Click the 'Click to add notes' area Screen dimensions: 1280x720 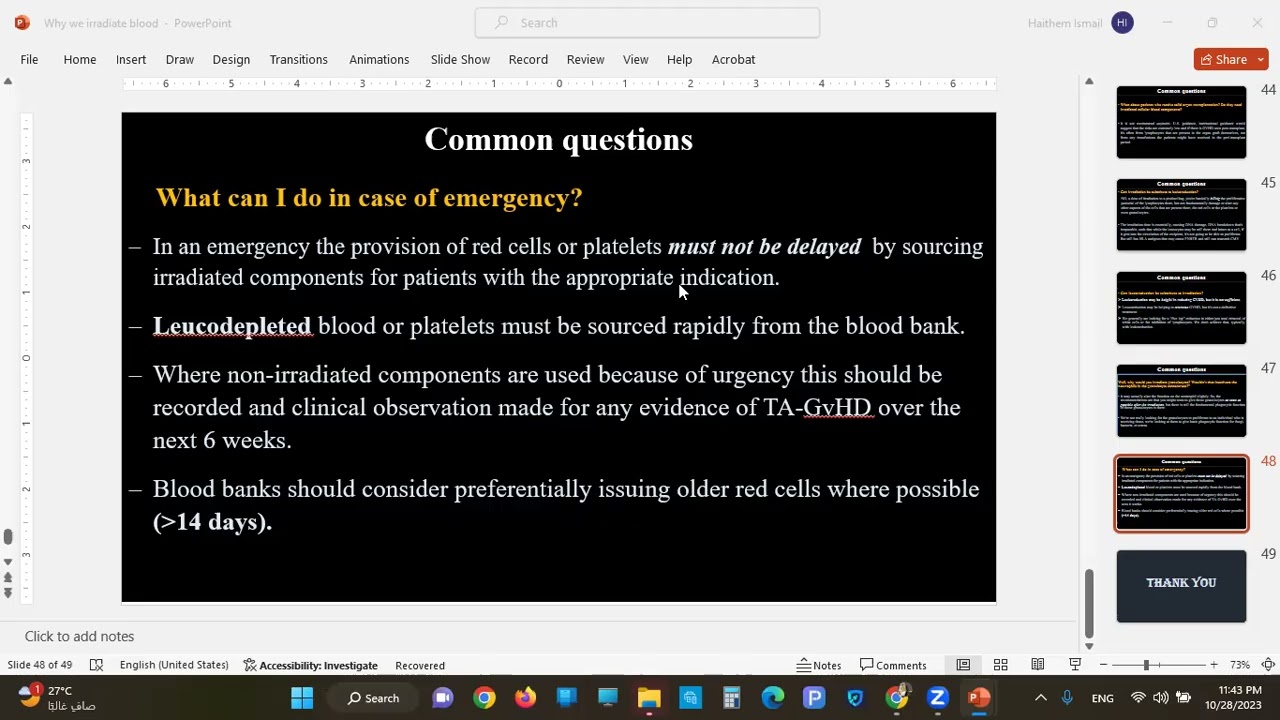pos(79,636)
